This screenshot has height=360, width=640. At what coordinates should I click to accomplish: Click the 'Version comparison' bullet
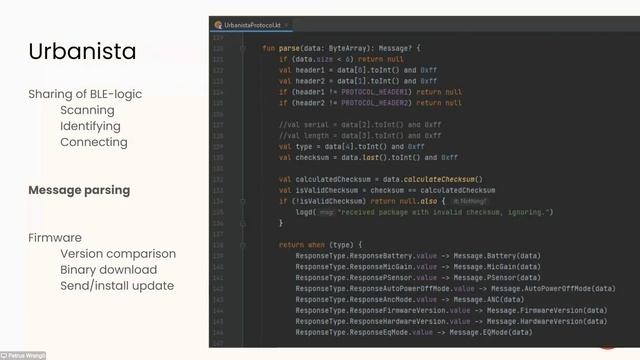point(118,253)
